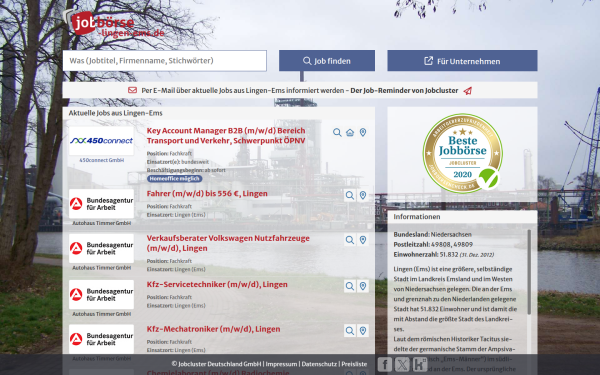This screenshot has width=600, height=375.
Task: Open magnifier icon for Key Account Manager job
Action: 337,132
